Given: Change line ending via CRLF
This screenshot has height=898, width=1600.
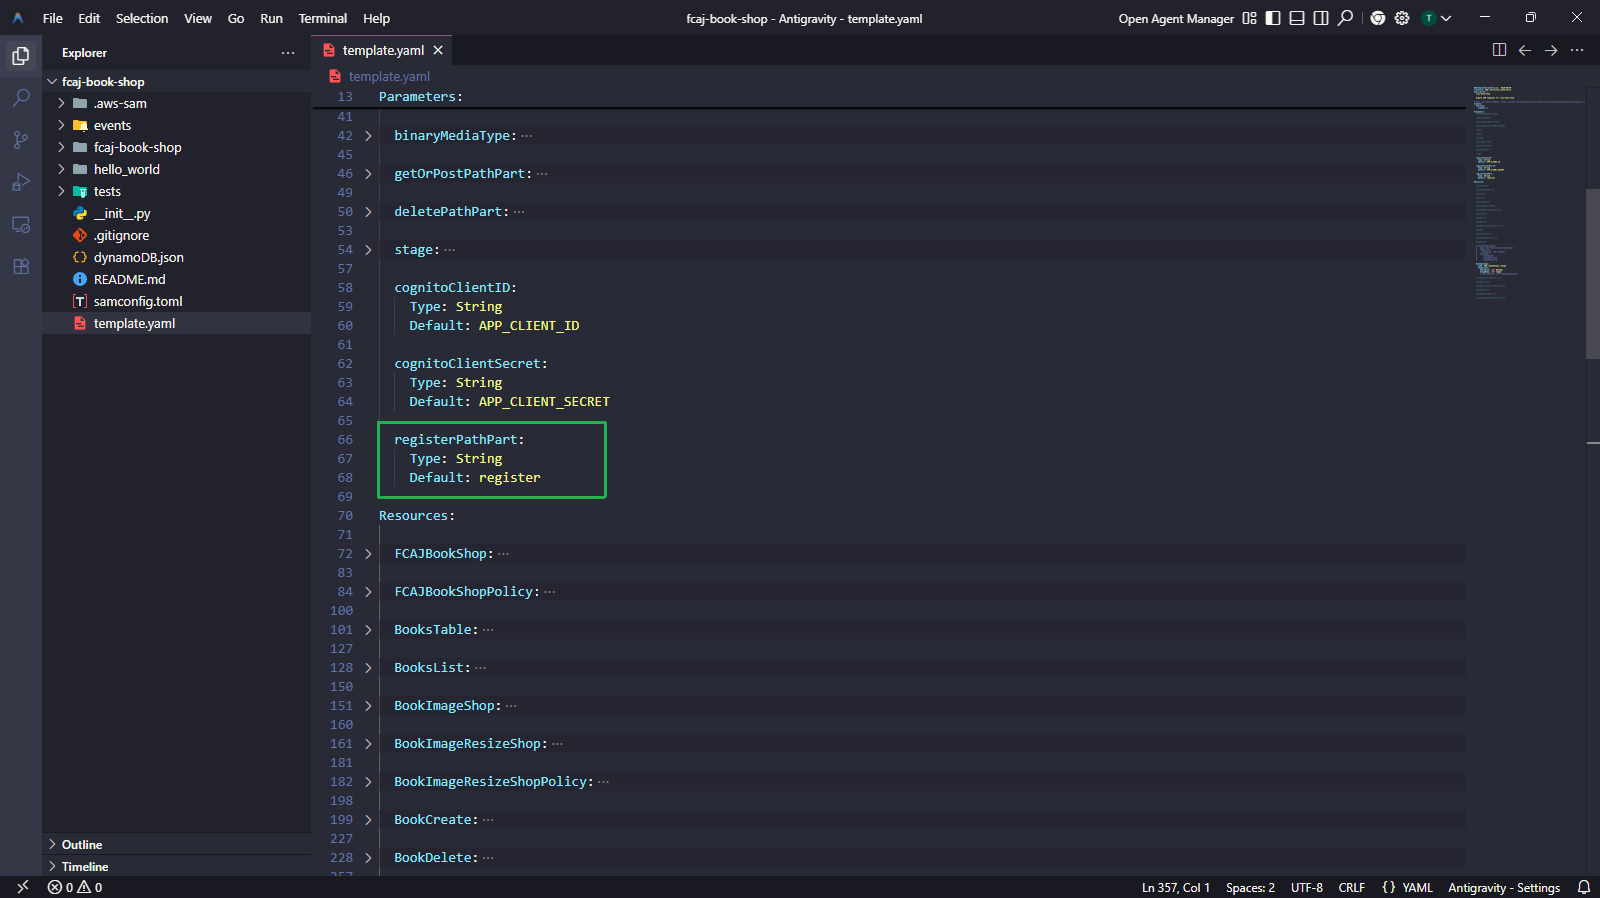Looking at the screenshot, I should pyautogui.click(x=1352, y=888).
